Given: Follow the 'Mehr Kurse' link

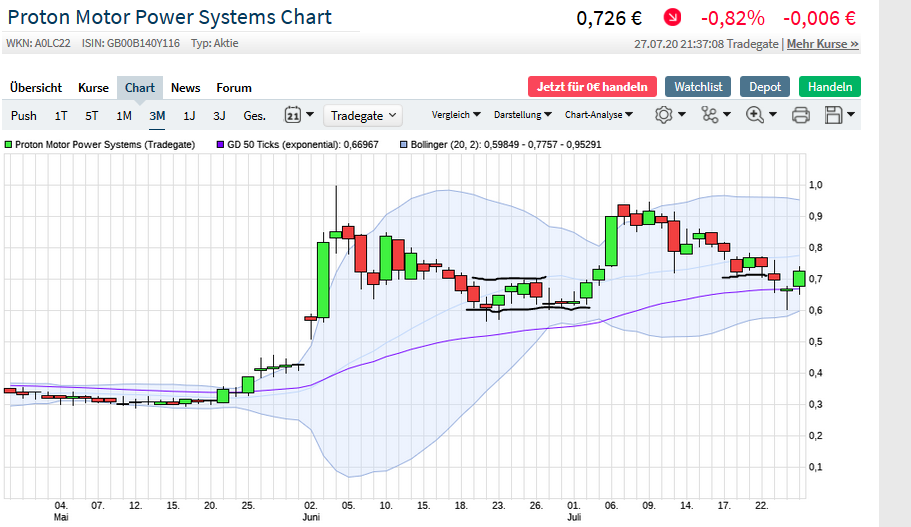Looking at the screenshot, I should point(822,44).
